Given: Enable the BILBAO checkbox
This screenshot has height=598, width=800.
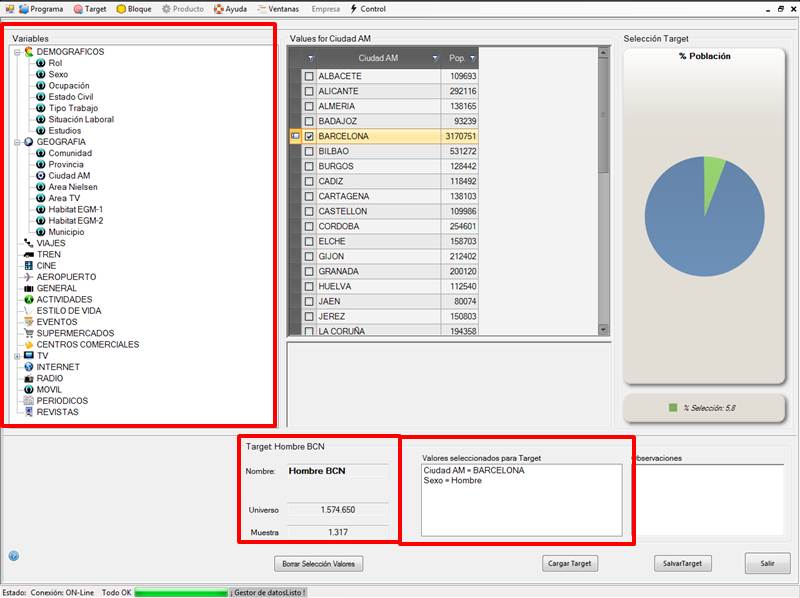Looking at the screenshot, I should 309,151.
